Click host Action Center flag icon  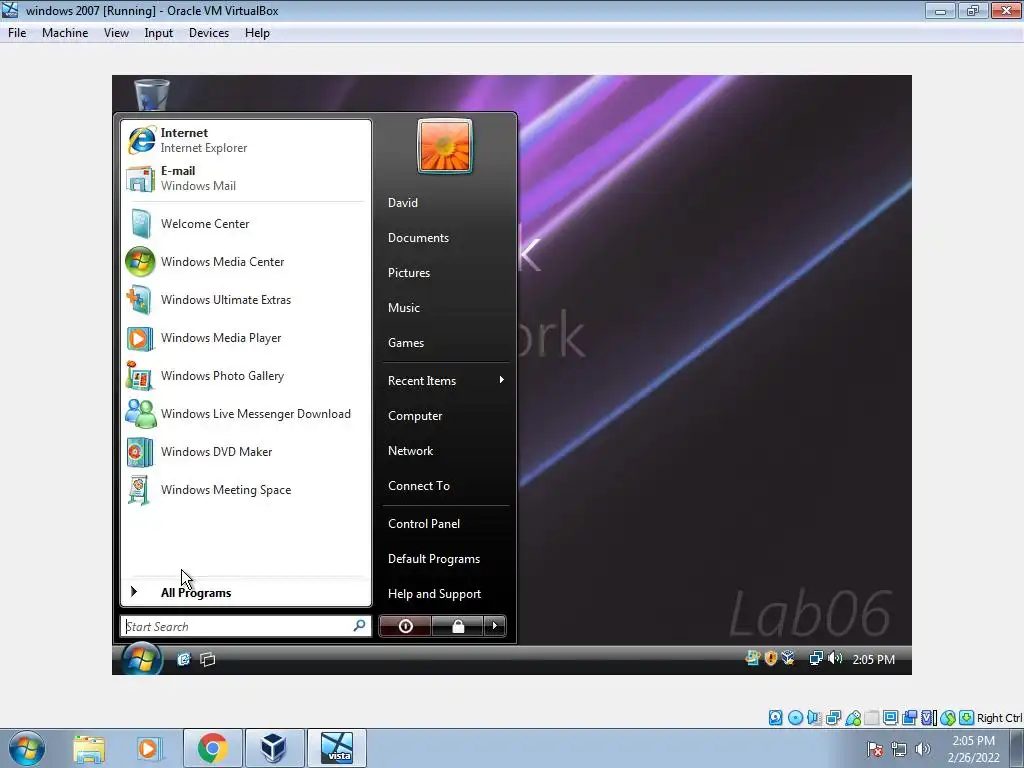[875, 749]
